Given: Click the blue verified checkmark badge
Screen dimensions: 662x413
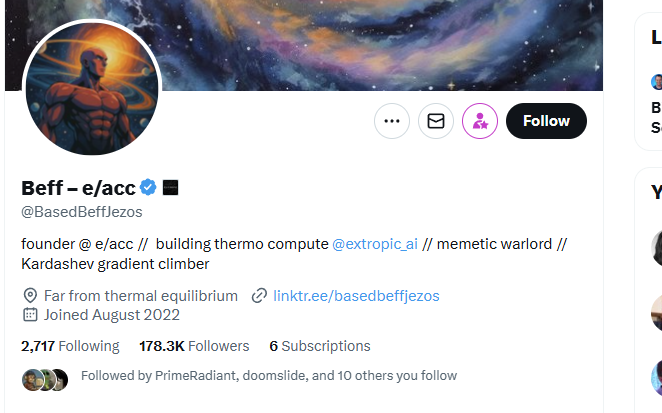Looking at the screenshot, I should click(148, 187).
